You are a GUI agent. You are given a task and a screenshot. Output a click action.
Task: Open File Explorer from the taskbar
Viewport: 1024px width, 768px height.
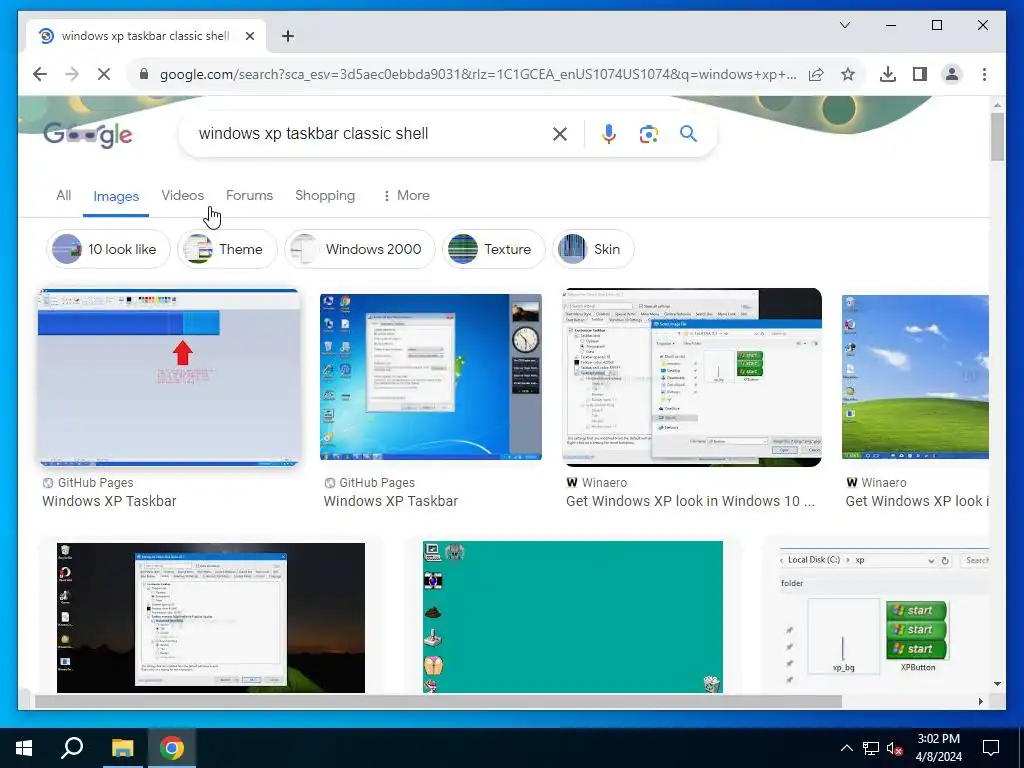coord(122,748)
